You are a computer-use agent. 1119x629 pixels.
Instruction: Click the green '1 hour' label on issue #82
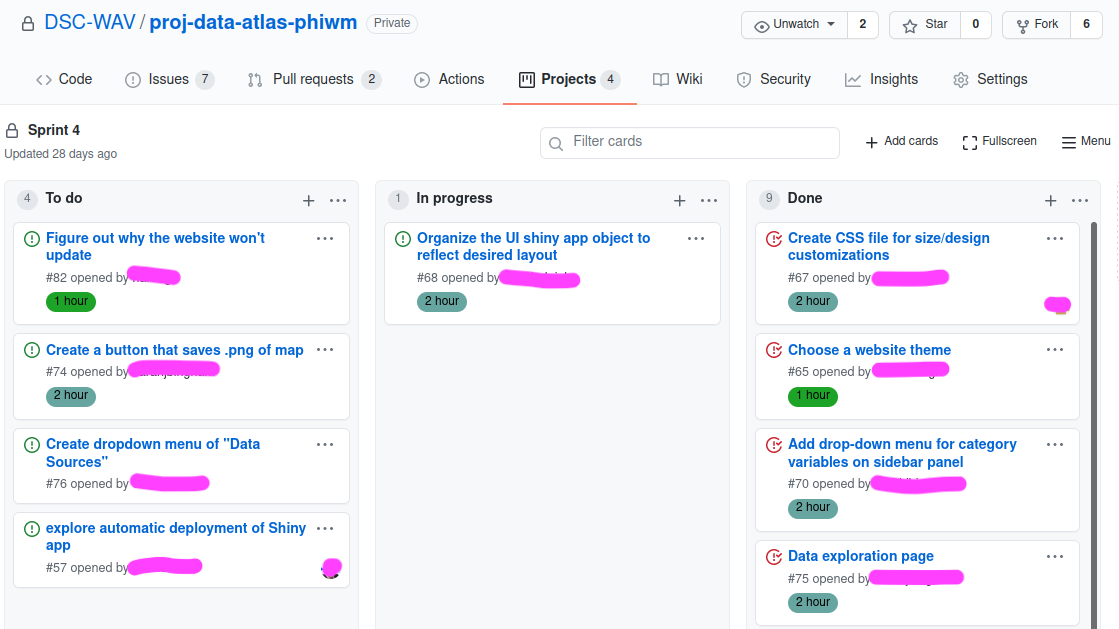click(x=71, y=302)
